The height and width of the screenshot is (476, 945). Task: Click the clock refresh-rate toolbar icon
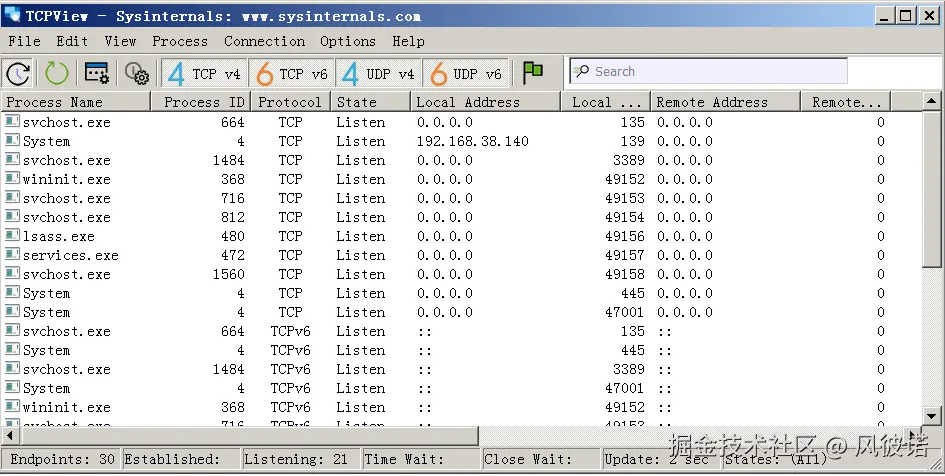pyautogui.click(x=19, y=74)
